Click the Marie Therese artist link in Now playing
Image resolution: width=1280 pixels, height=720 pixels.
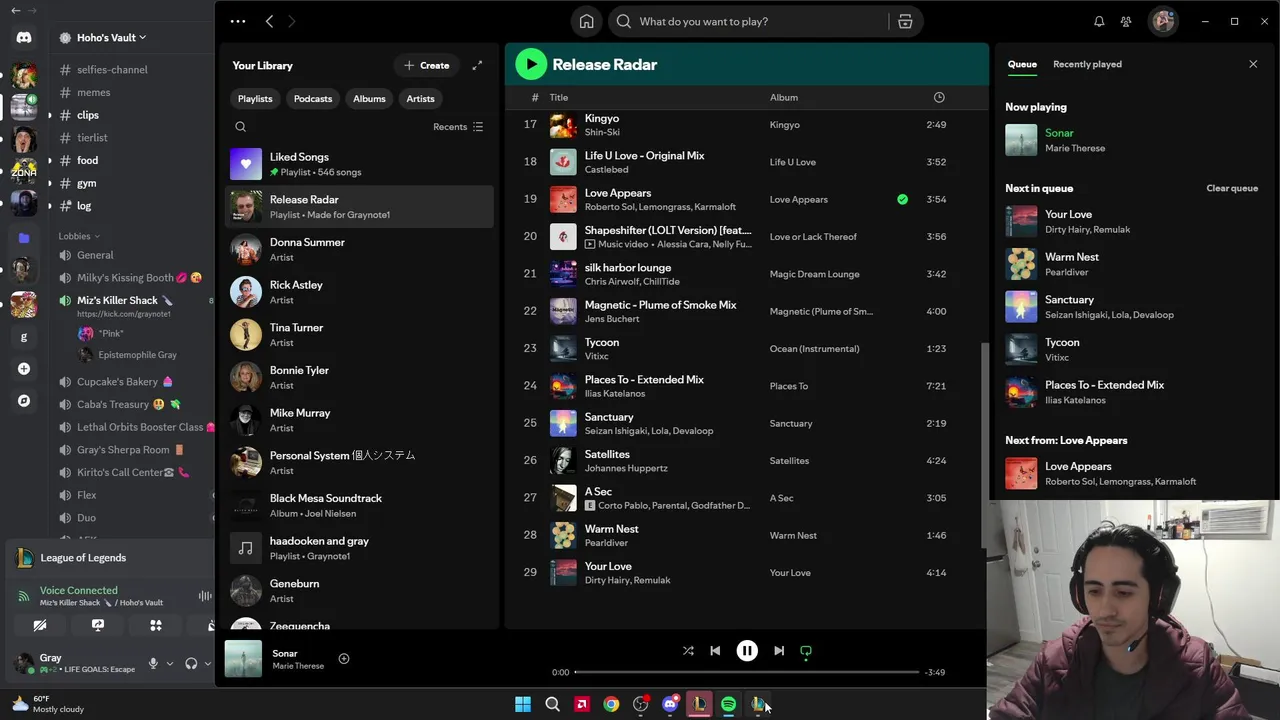coord(1075,148)
